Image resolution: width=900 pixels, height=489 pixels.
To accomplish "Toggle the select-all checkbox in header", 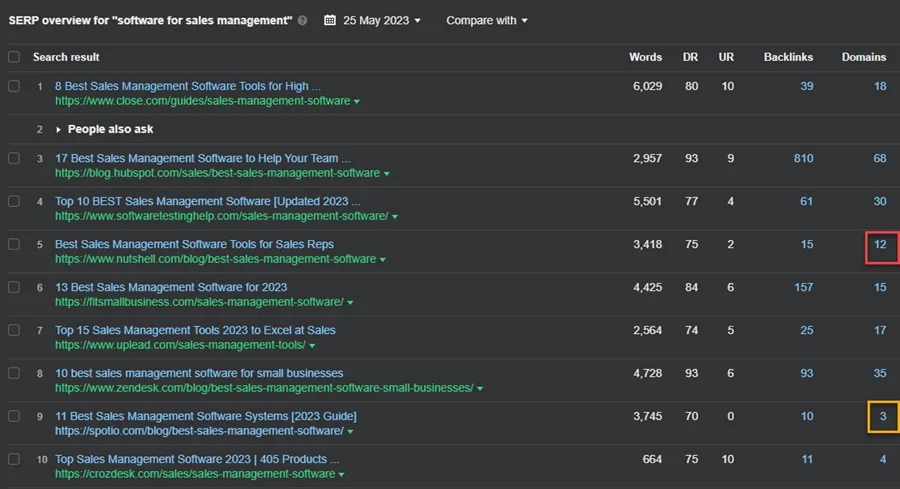I will tap(14, 57).
